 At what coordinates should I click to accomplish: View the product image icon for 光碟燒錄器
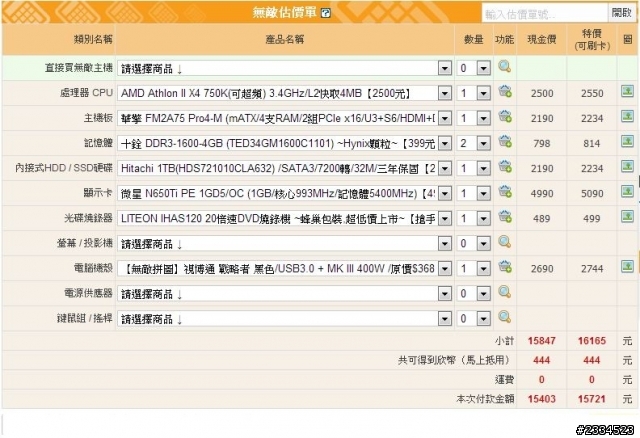(627, 217)
